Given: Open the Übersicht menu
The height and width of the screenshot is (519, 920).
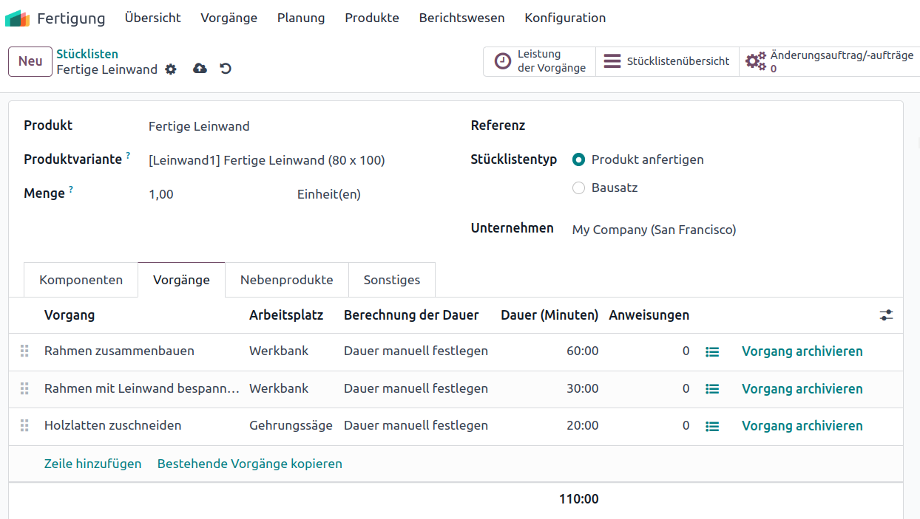Looking at the screenshot, I should (x=153, y=18).
